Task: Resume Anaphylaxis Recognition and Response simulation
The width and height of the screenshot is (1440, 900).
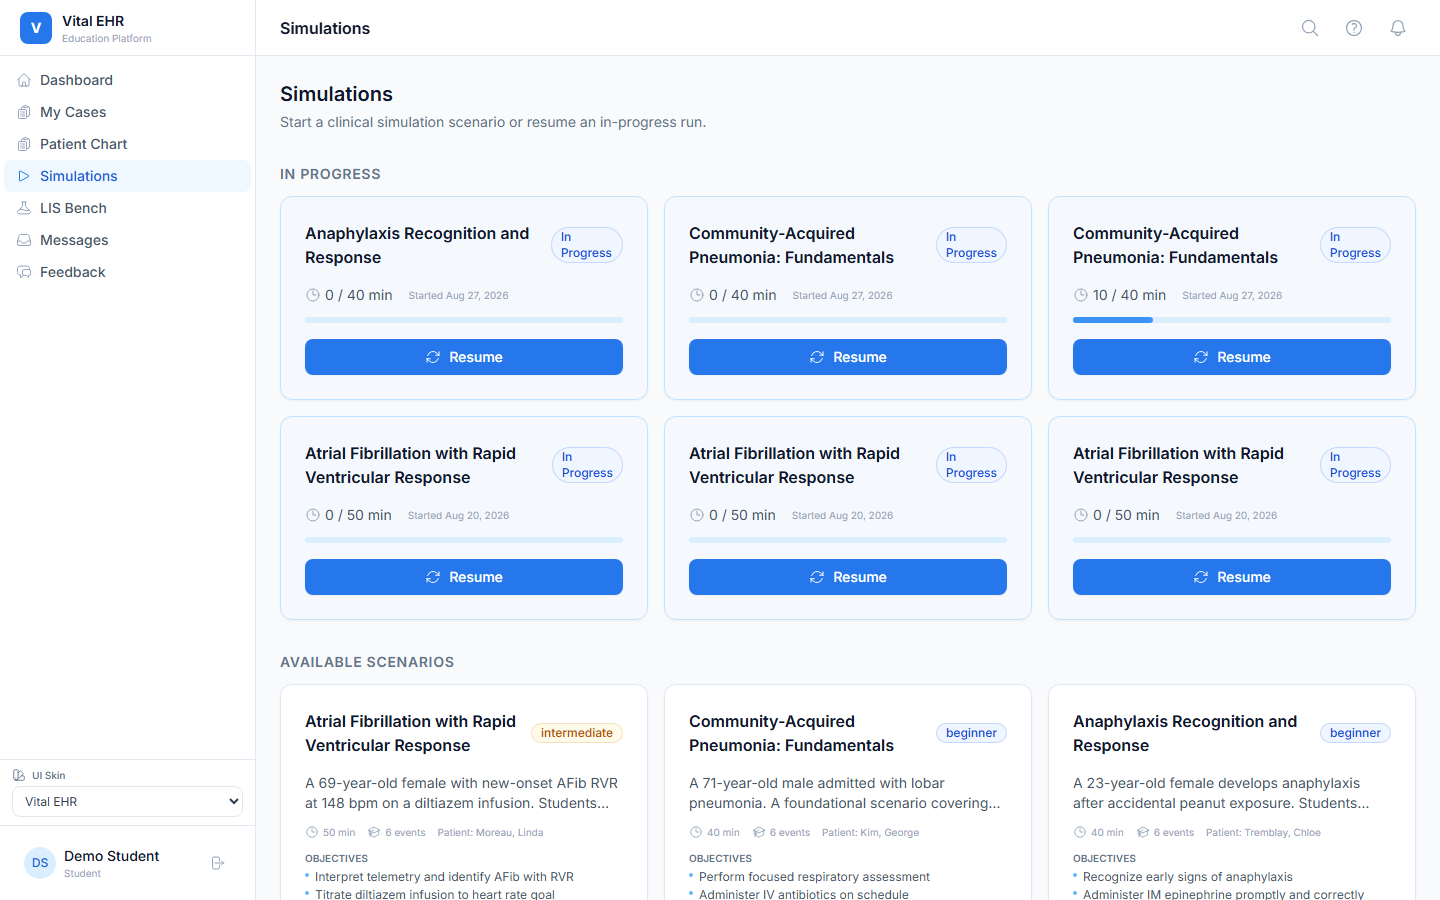Action: click(x=464, y=357)
